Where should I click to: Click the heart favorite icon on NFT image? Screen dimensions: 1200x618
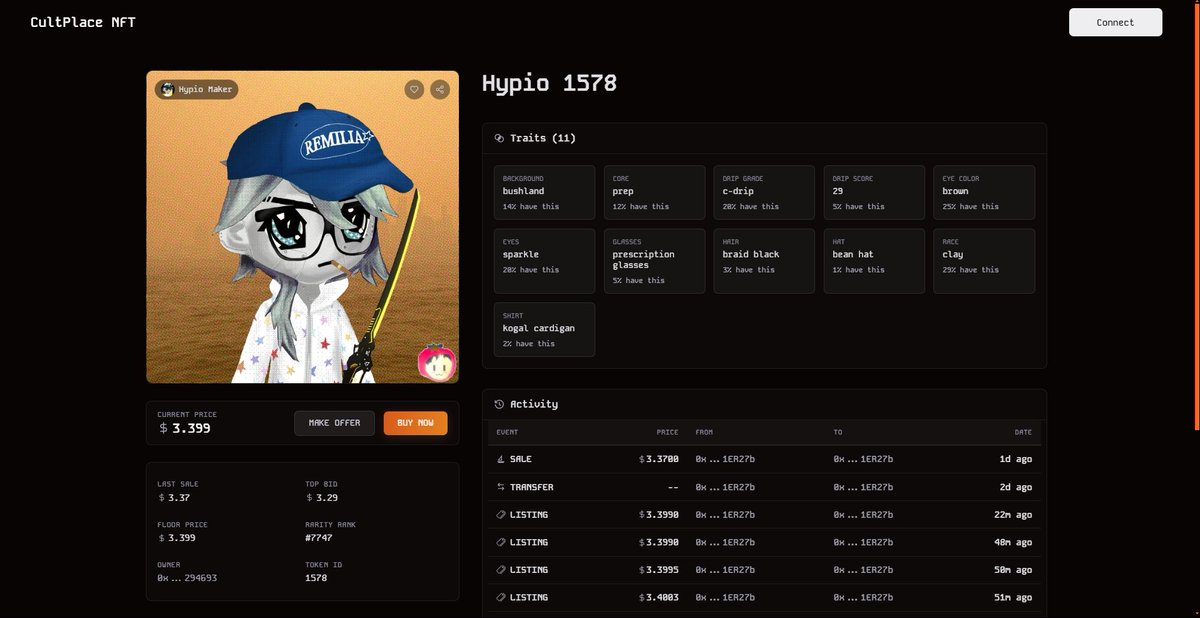click(414, 89)
